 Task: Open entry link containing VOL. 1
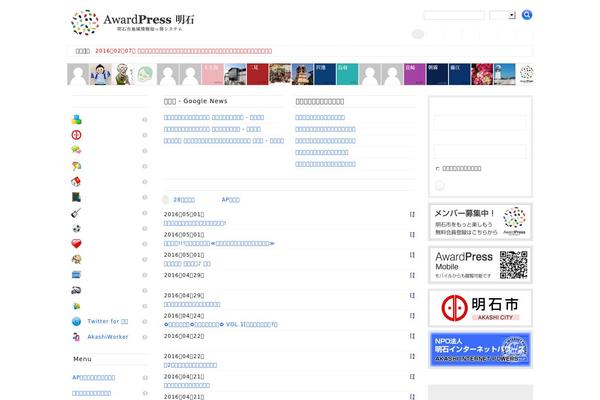click(221, 325)
